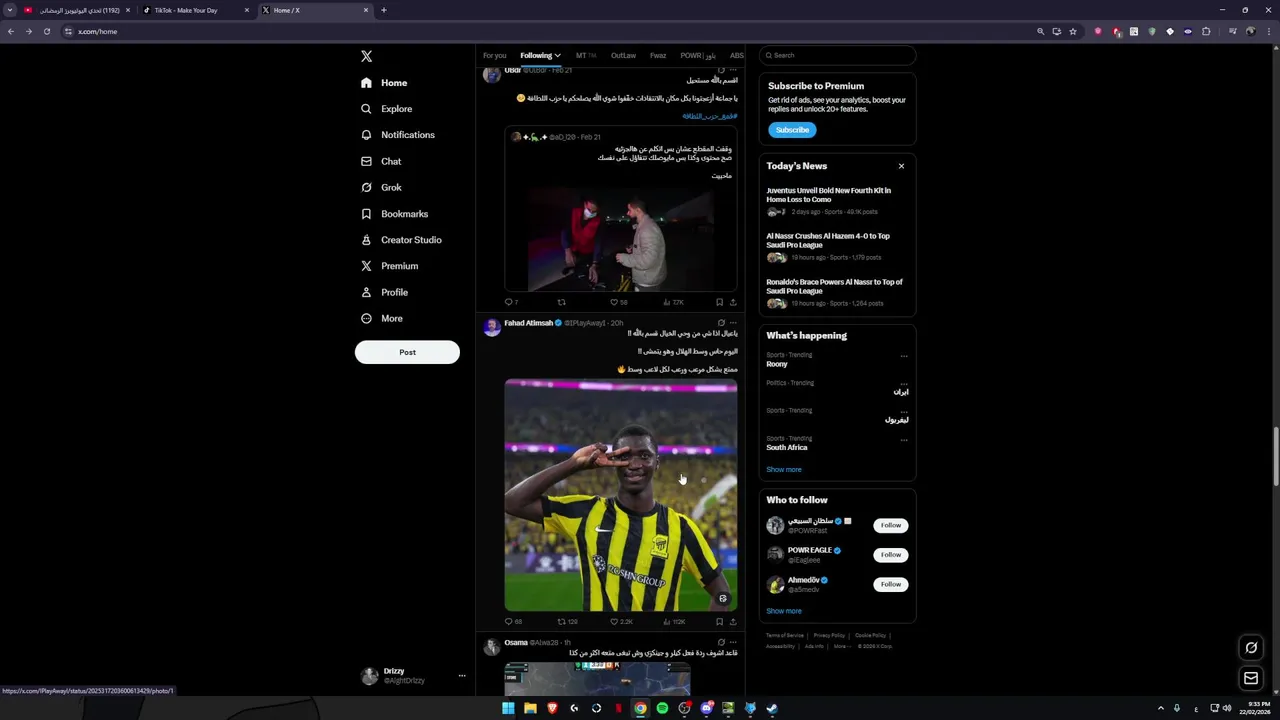Edit image with Grok on footballer photo
Viewport: 1280px width, 720px height.
[723, 598]
